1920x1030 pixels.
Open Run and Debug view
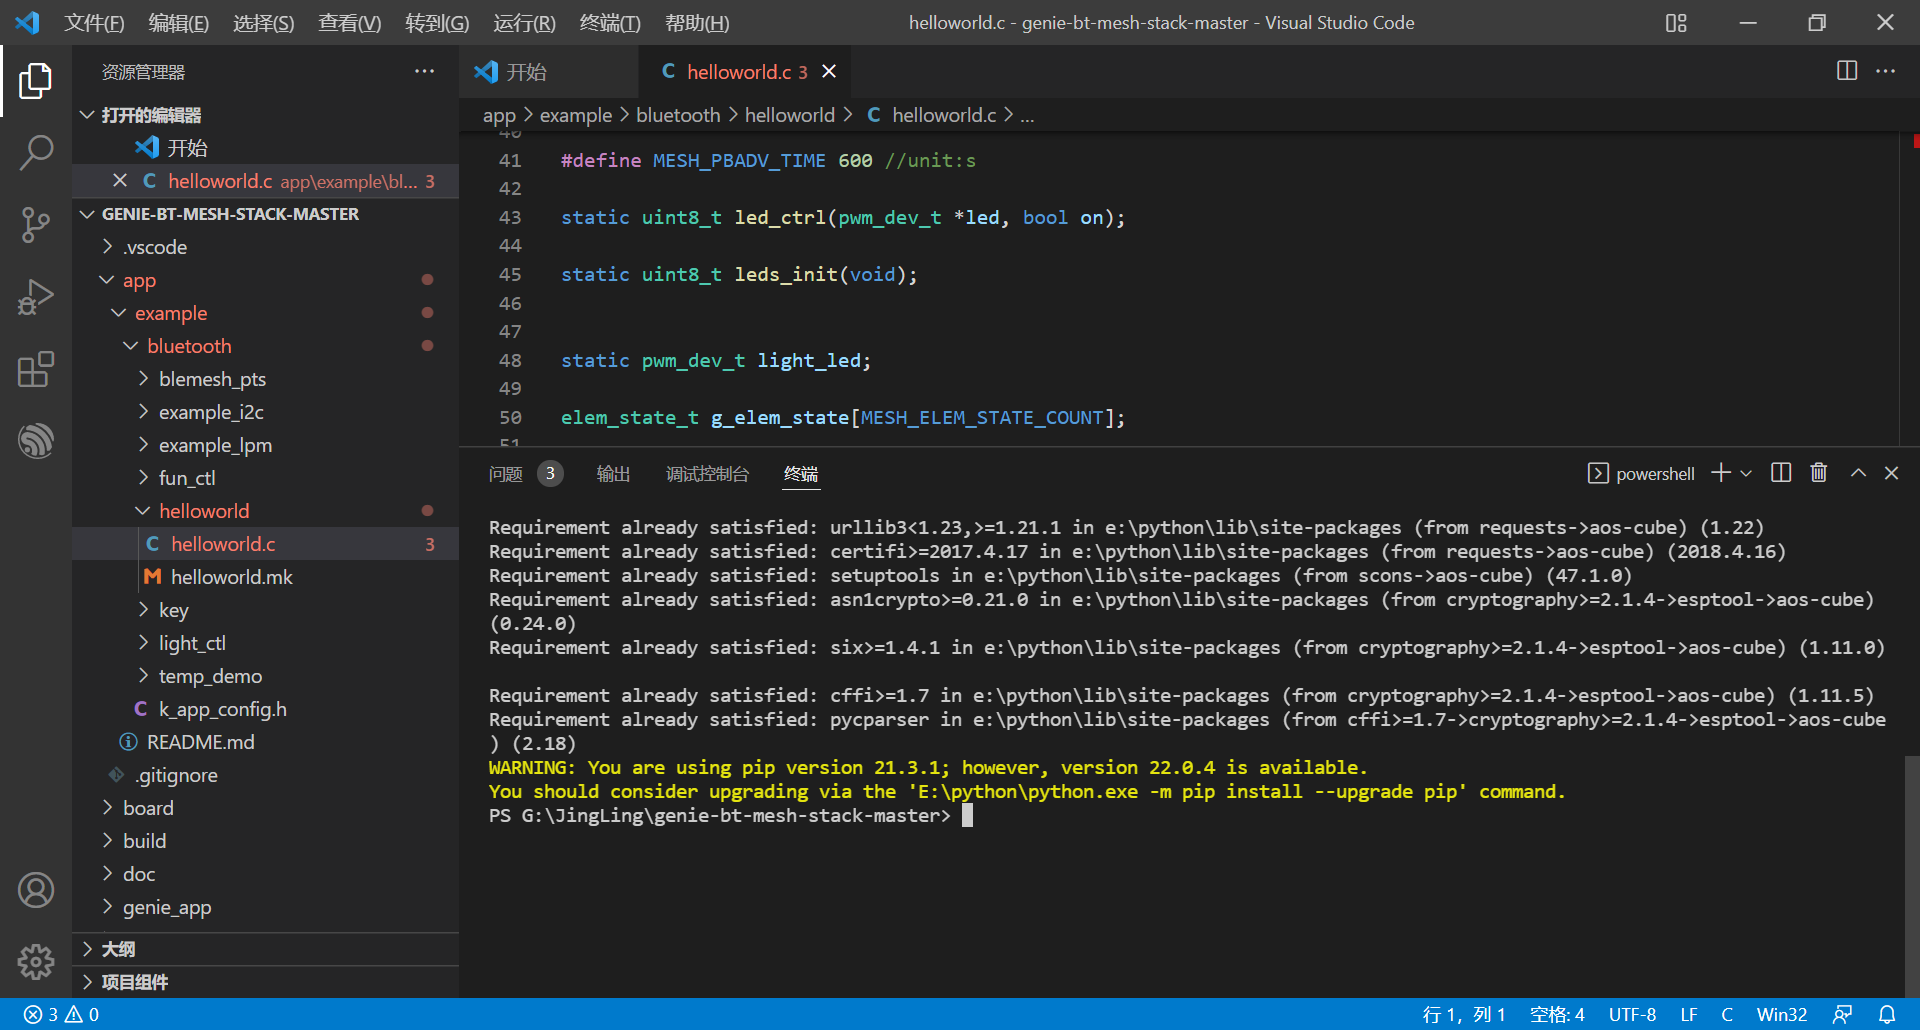(36, 297)
